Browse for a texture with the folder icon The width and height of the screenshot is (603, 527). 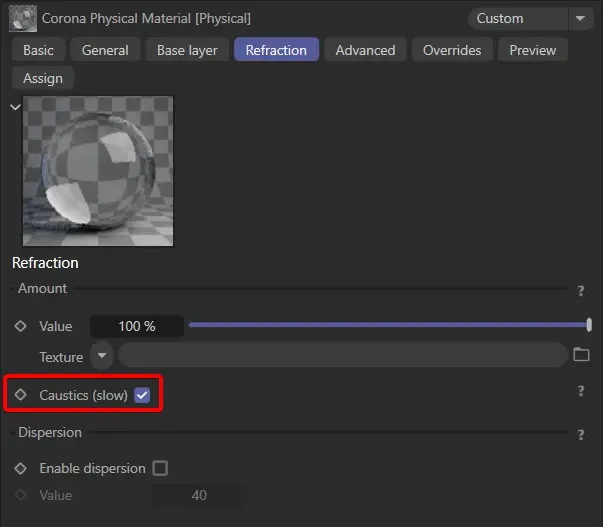pos(581,354)
